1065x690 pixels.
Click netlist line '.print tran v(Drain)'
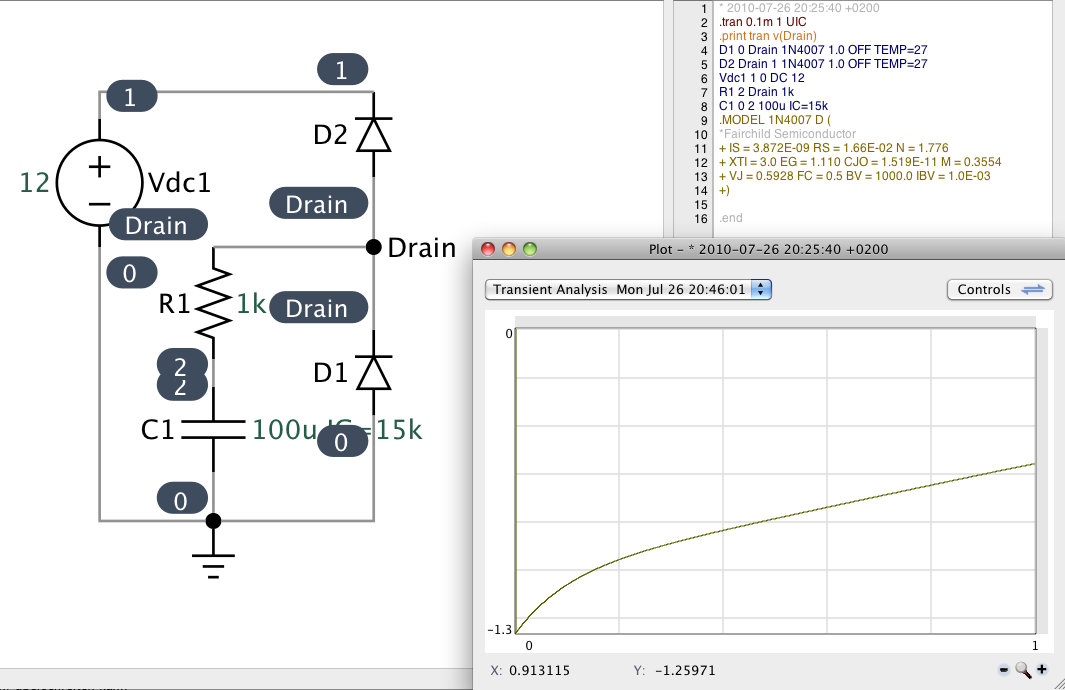click(768, 36)
